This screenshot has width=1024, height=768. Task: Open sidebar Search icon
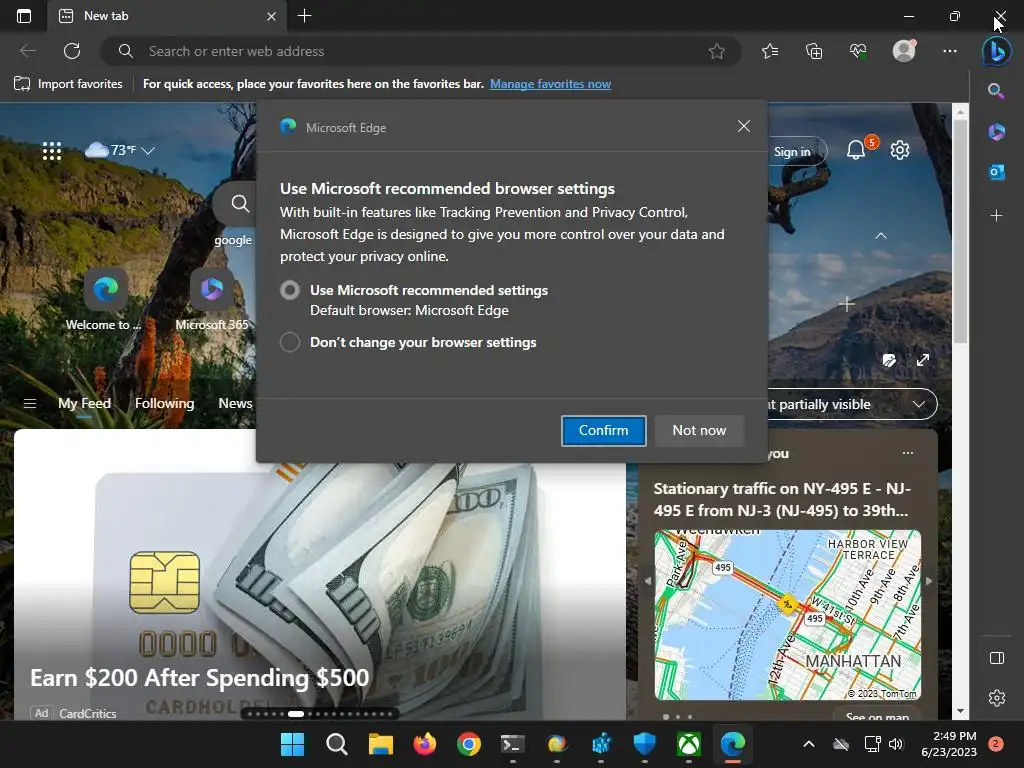click(996, 91)
